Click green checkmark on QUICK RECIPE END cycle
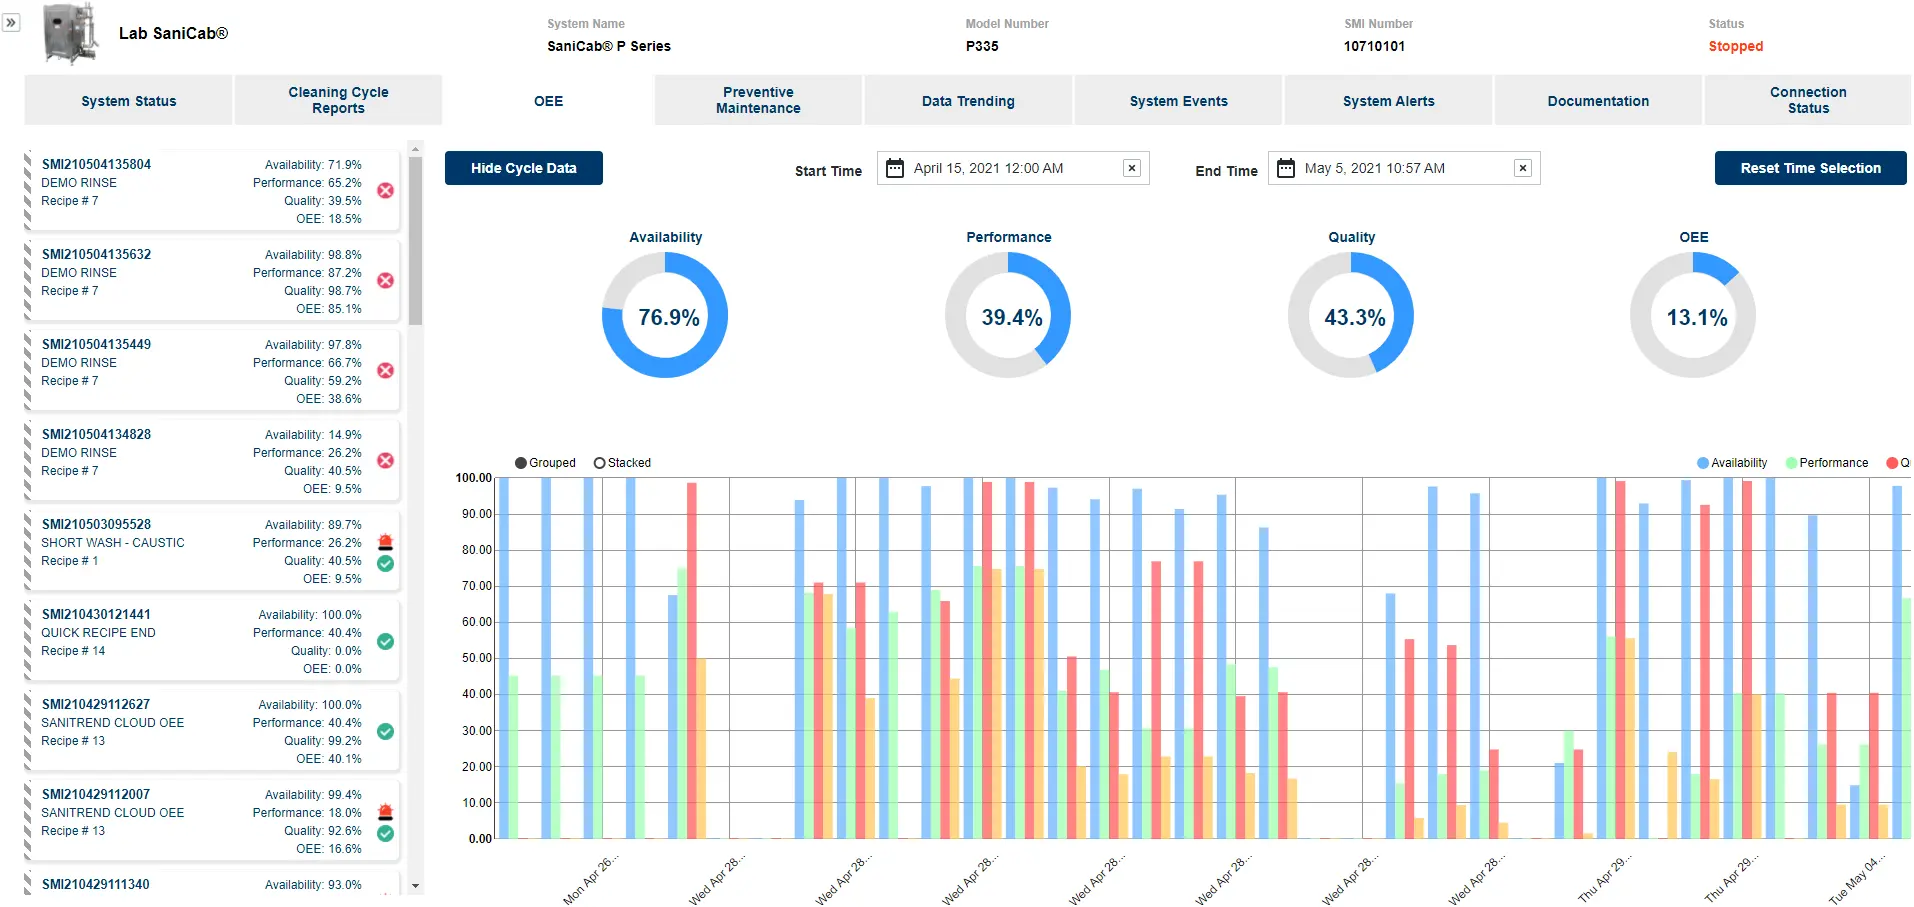Image resolution: width=1914 pixels, height=907 pixels. pyautogui.click(x=385, y=642)
